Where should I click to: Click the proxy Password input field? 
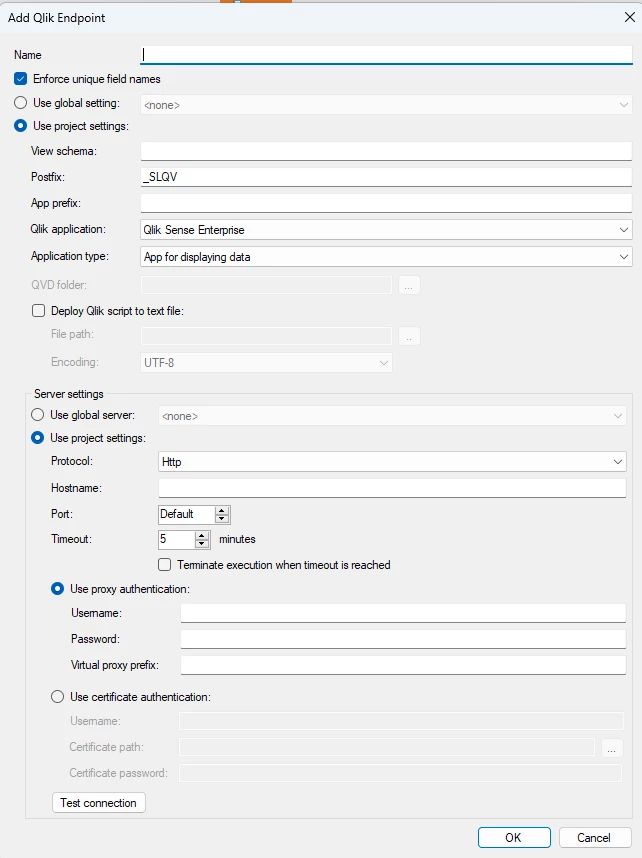[403, 639]
